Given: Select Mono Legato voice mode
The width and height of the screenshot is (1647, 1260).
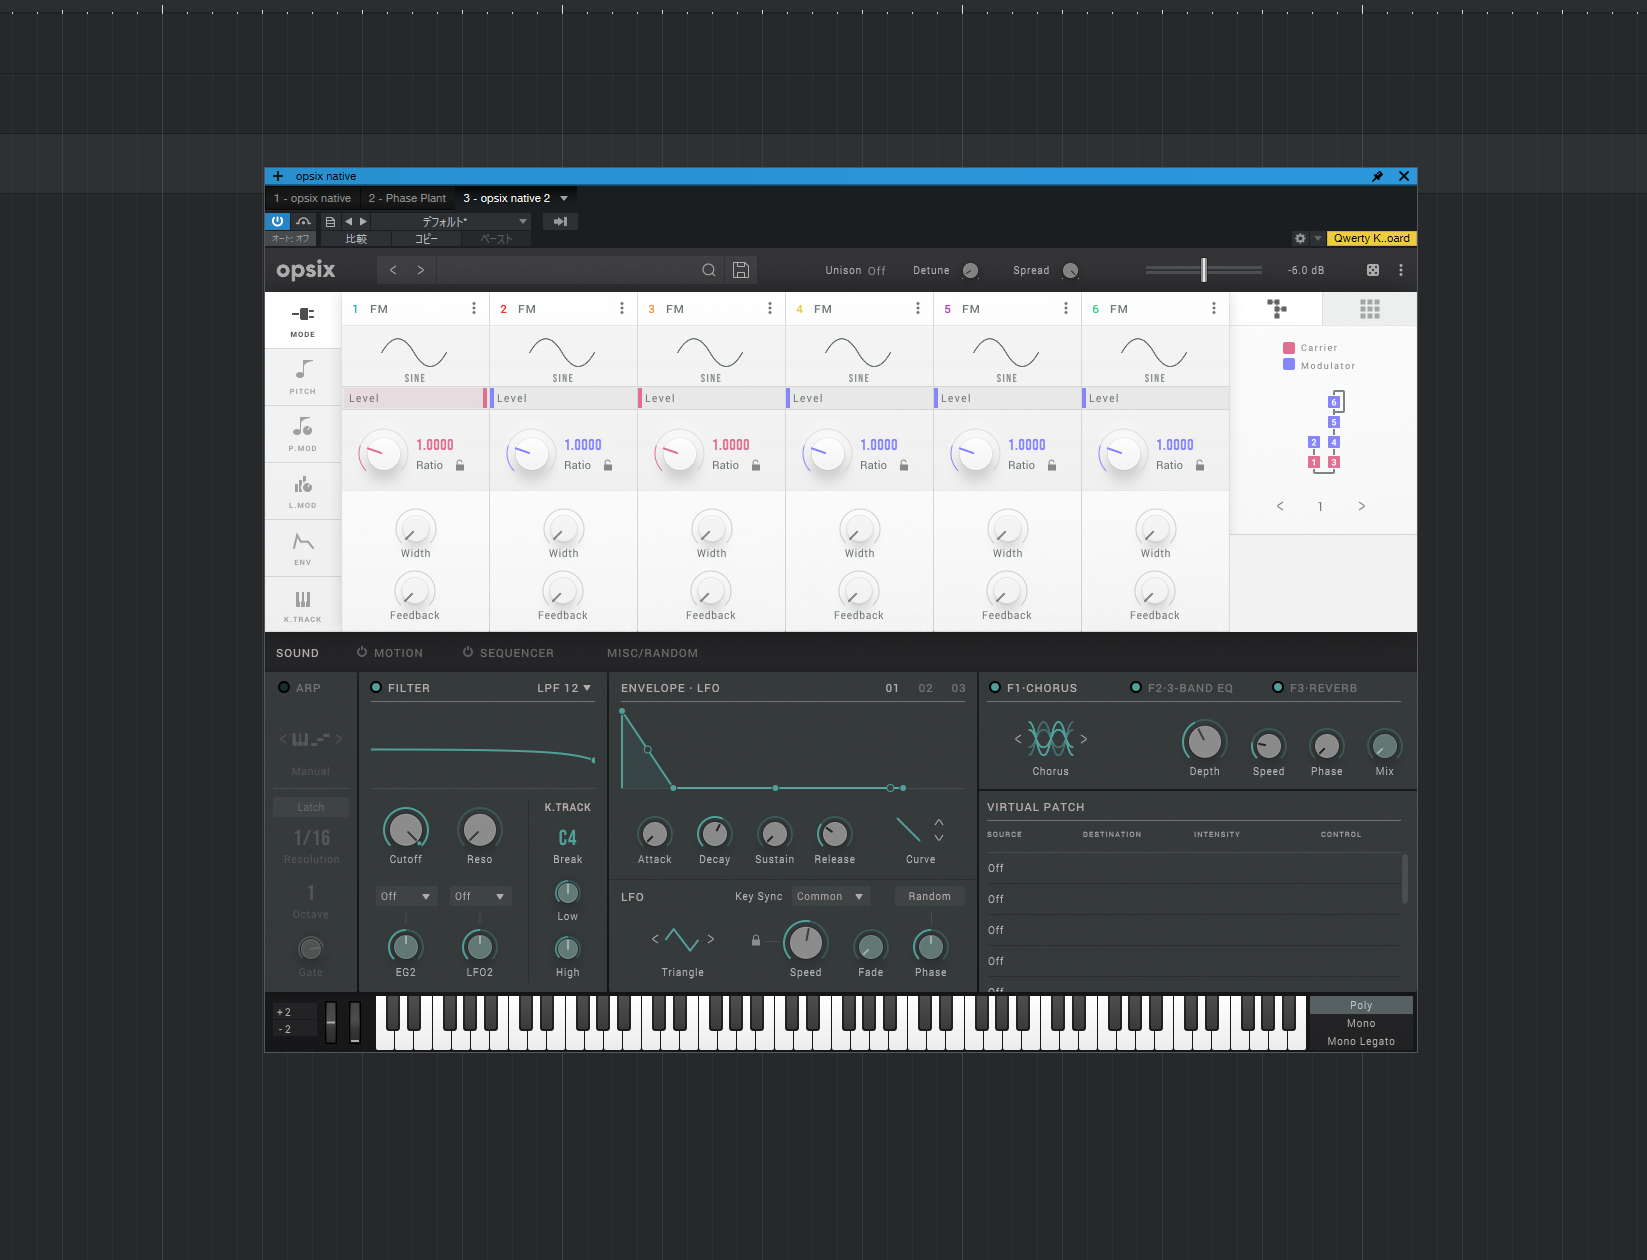Looking at the screenshot, I should point(1360,1042).
